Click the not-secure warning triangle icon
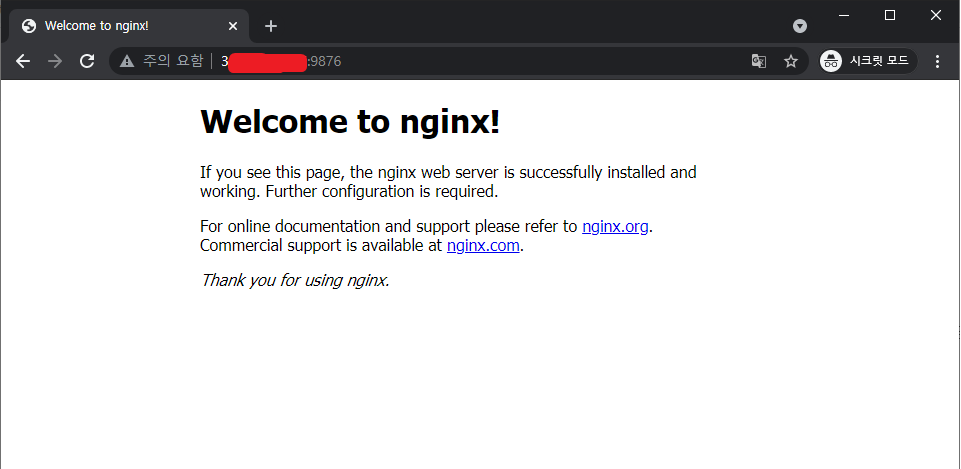Viewport: 961px width, 469px height. tap(127, 61)
